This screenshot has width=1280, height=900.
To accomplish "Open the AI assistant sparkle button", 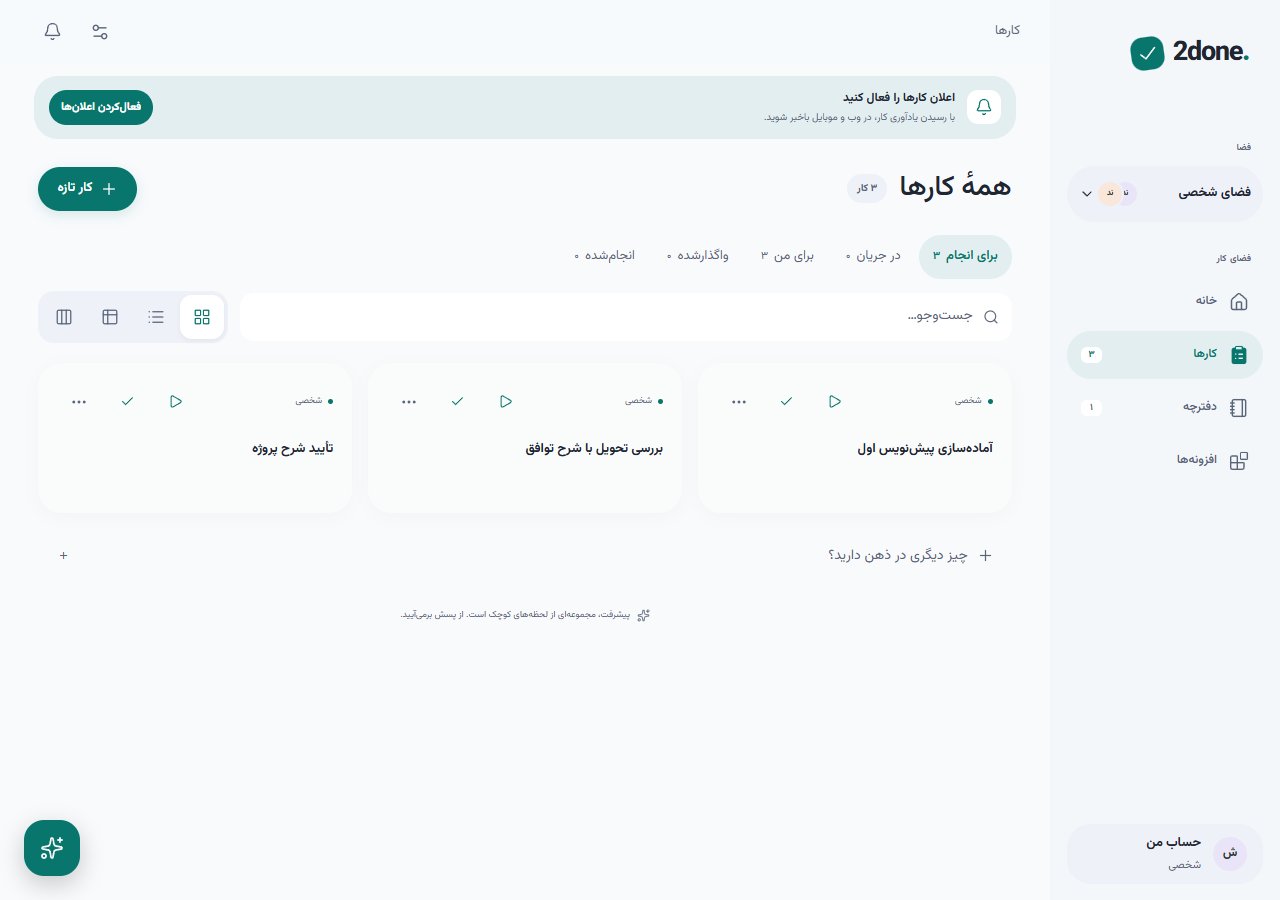I will click(x=52, y=848).
